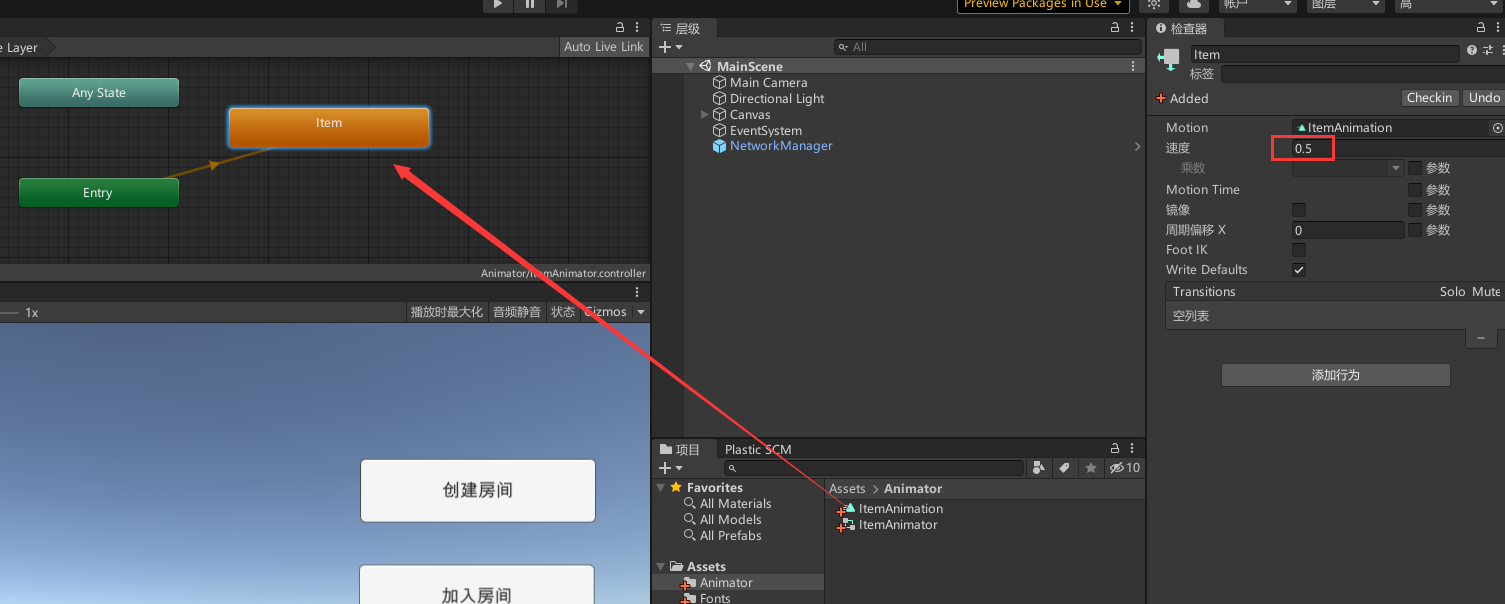Click the lock icon on the Inspector panel
Screen dimensions: 1505x604
coord(1481,27)
